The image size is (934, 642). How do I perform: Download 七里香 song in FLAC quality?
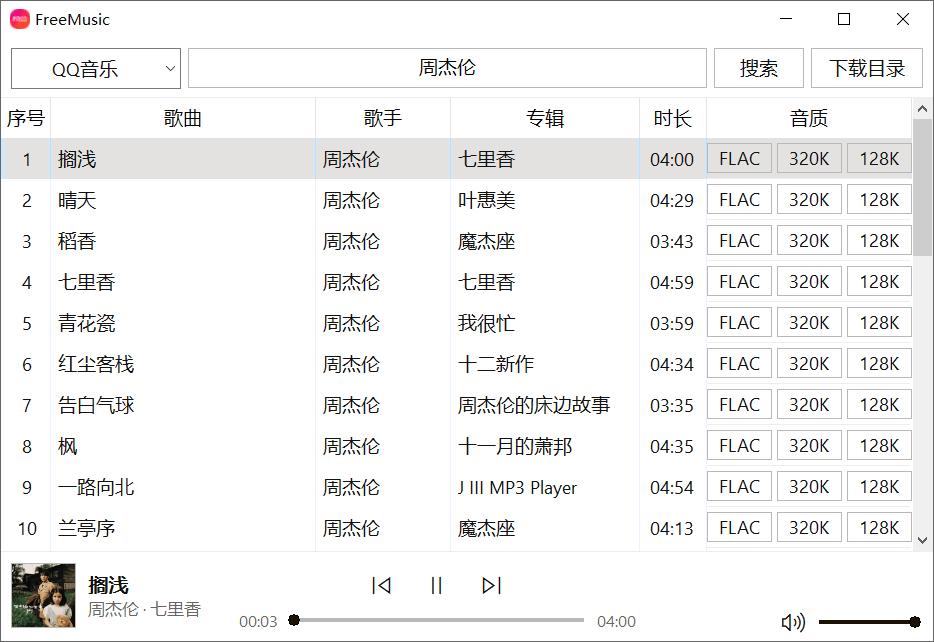click(x=739, y=282)
